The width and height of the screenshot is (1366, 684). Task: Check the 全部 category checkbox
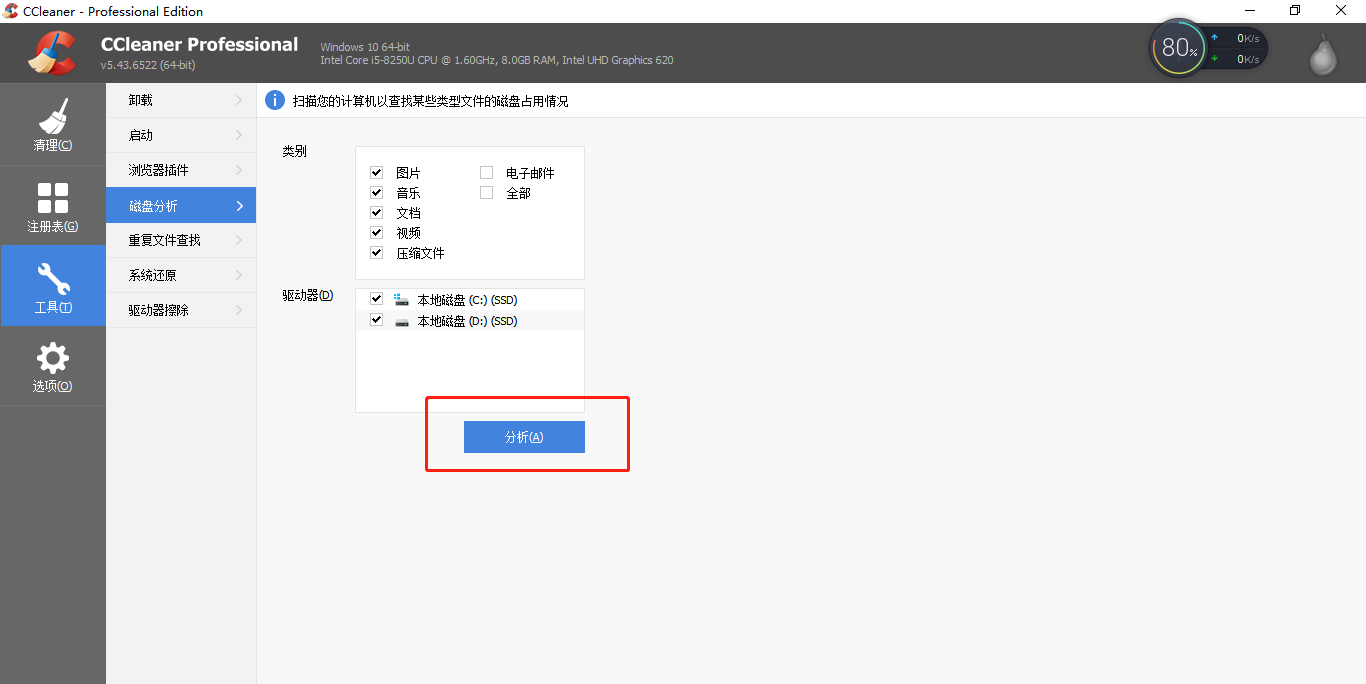pos(487,192)
